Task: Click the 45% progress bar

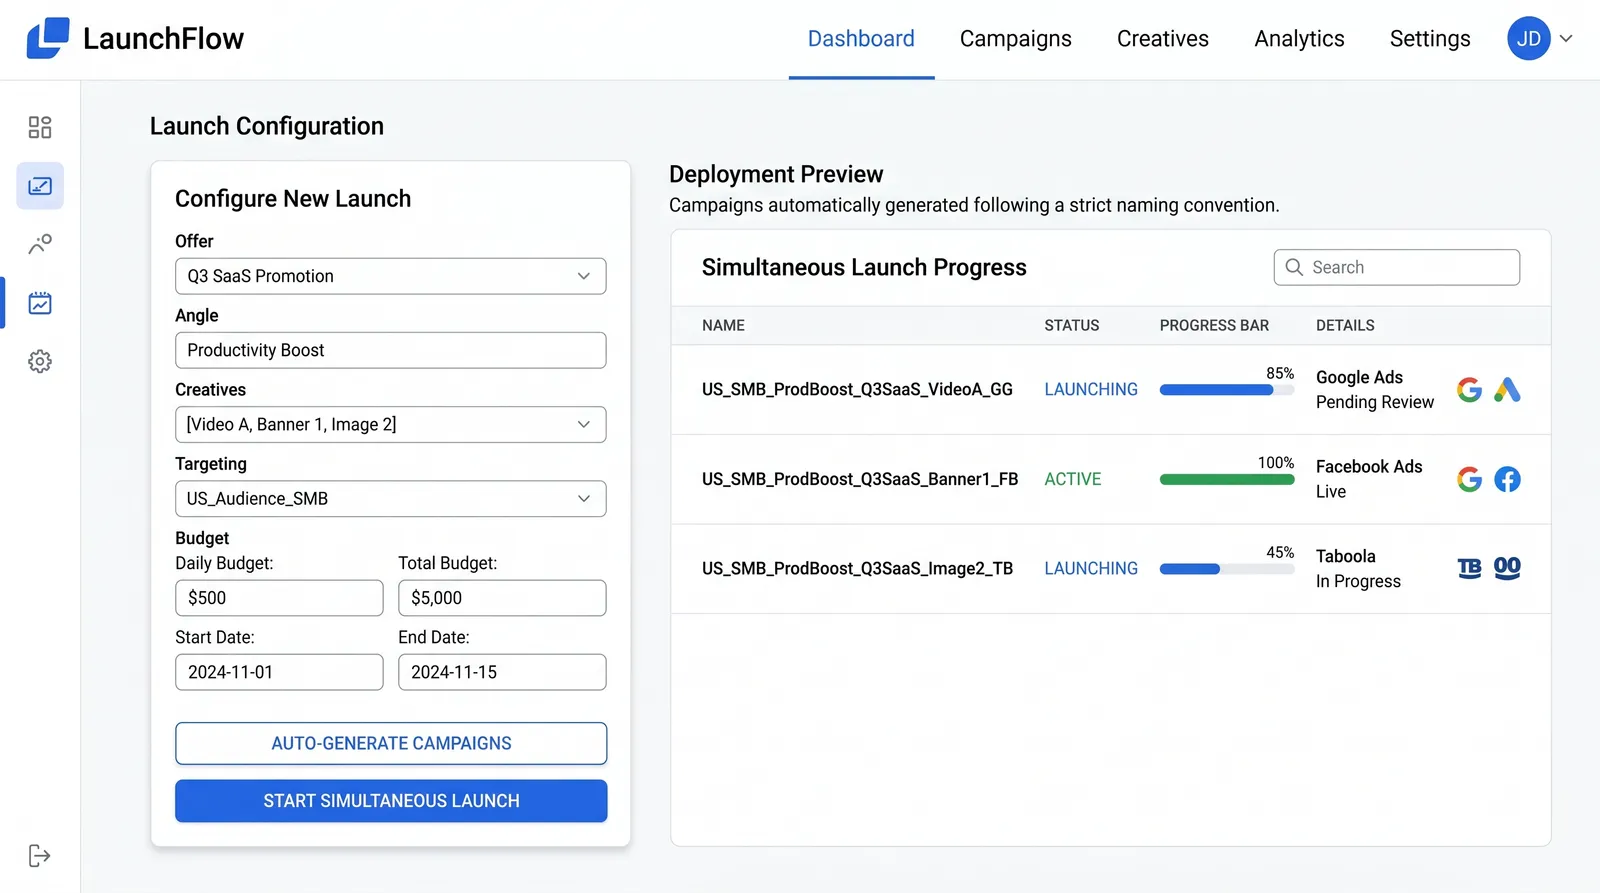Action: (1227, 569)
